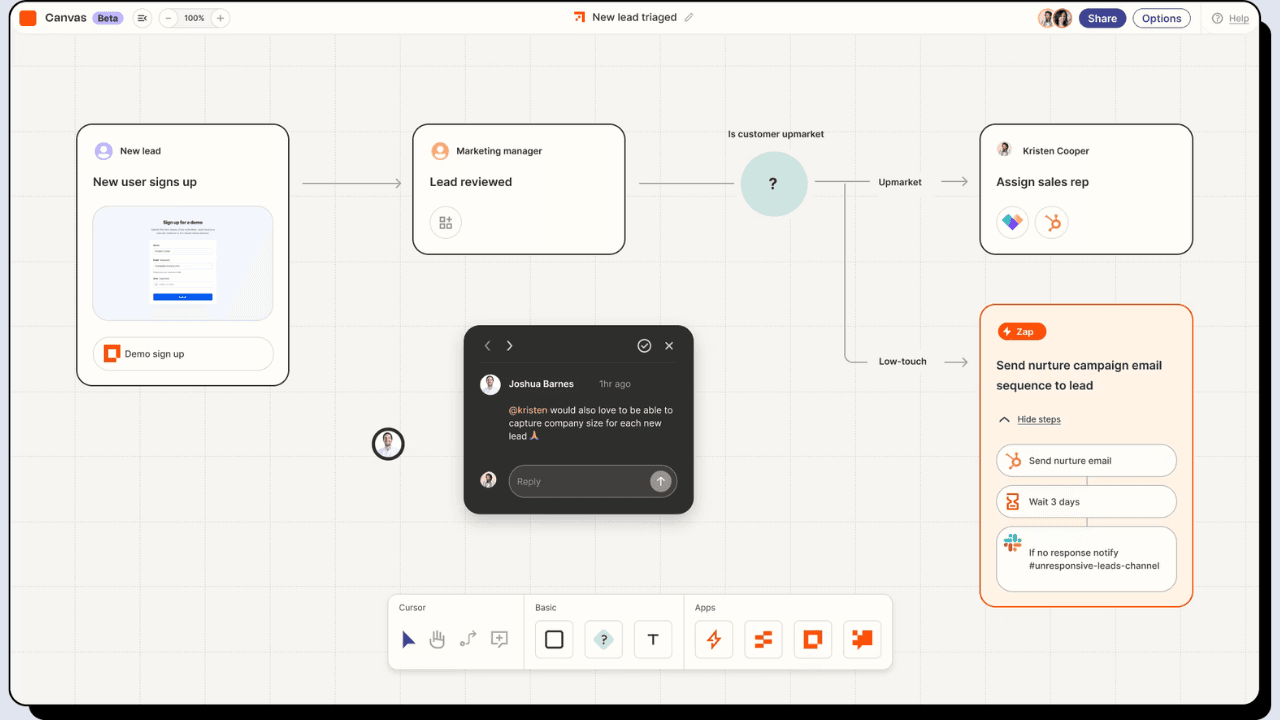Select the arrow cursor tool

click(408, 639)
